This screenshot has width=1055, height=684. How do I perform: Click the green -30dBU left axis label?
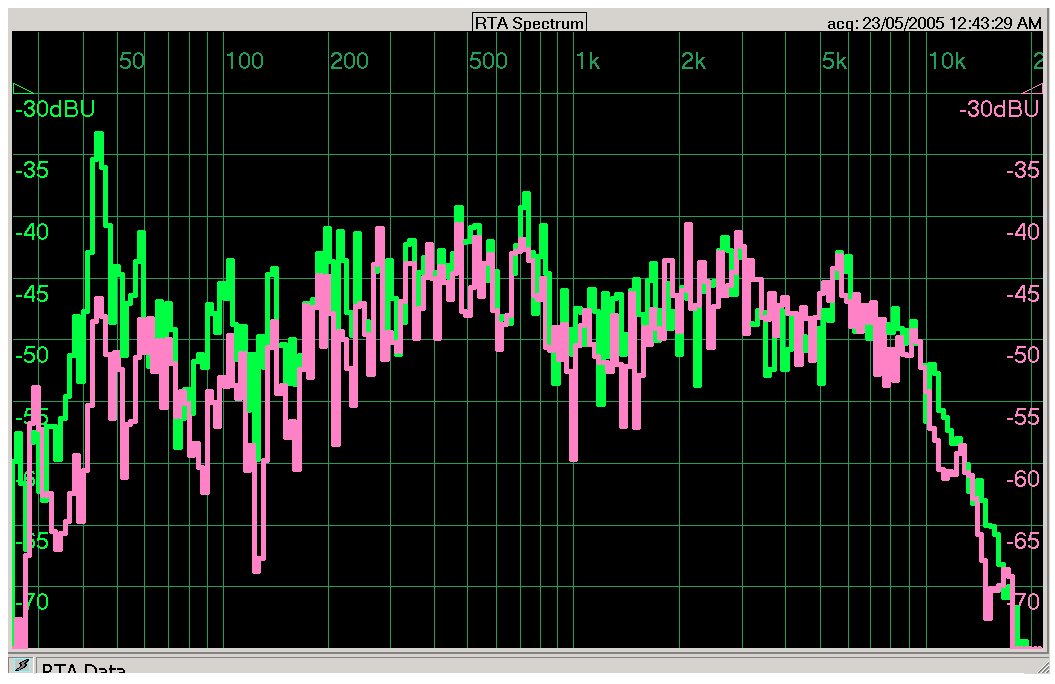click(x=55, y=109)
